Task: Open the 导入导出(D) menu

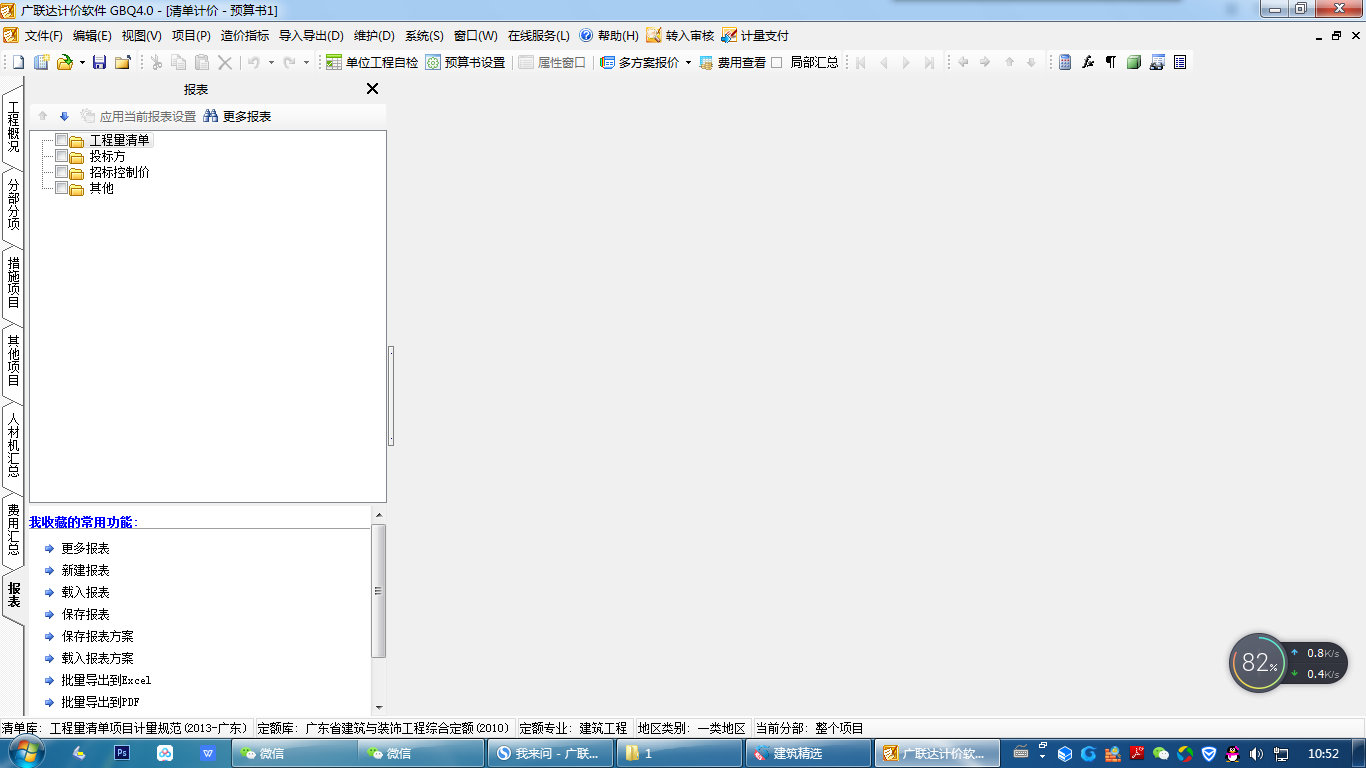Action: click(x=311, y=35)
